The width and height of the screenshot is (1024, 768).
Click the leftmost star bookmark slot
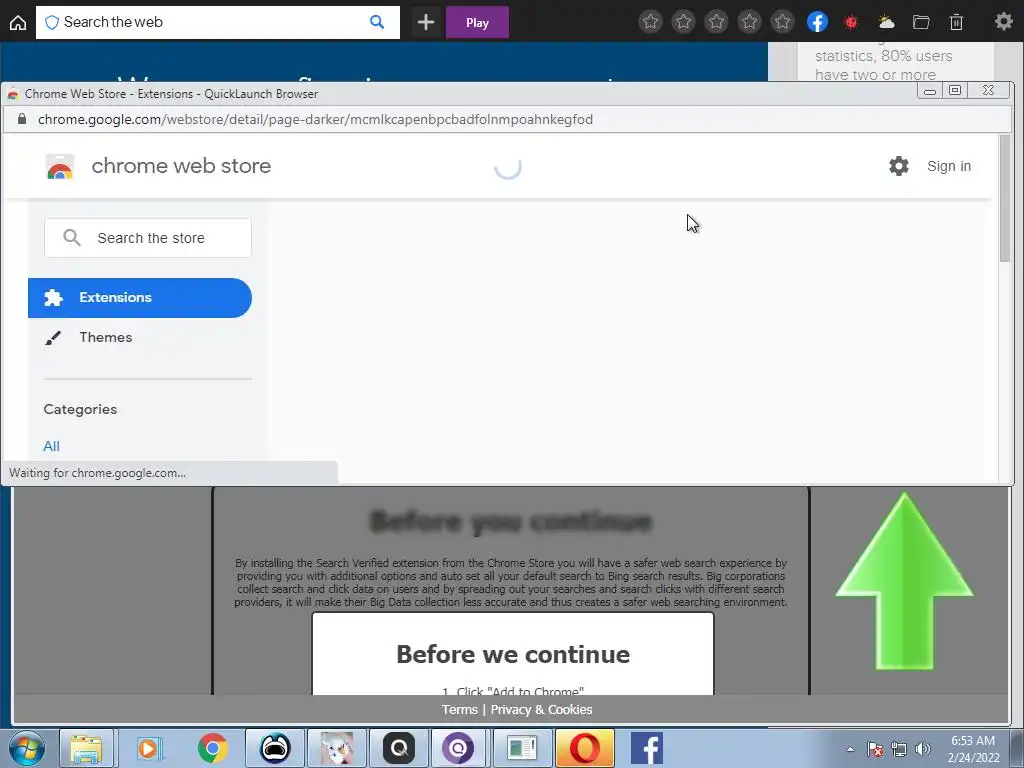pos(650,22)
